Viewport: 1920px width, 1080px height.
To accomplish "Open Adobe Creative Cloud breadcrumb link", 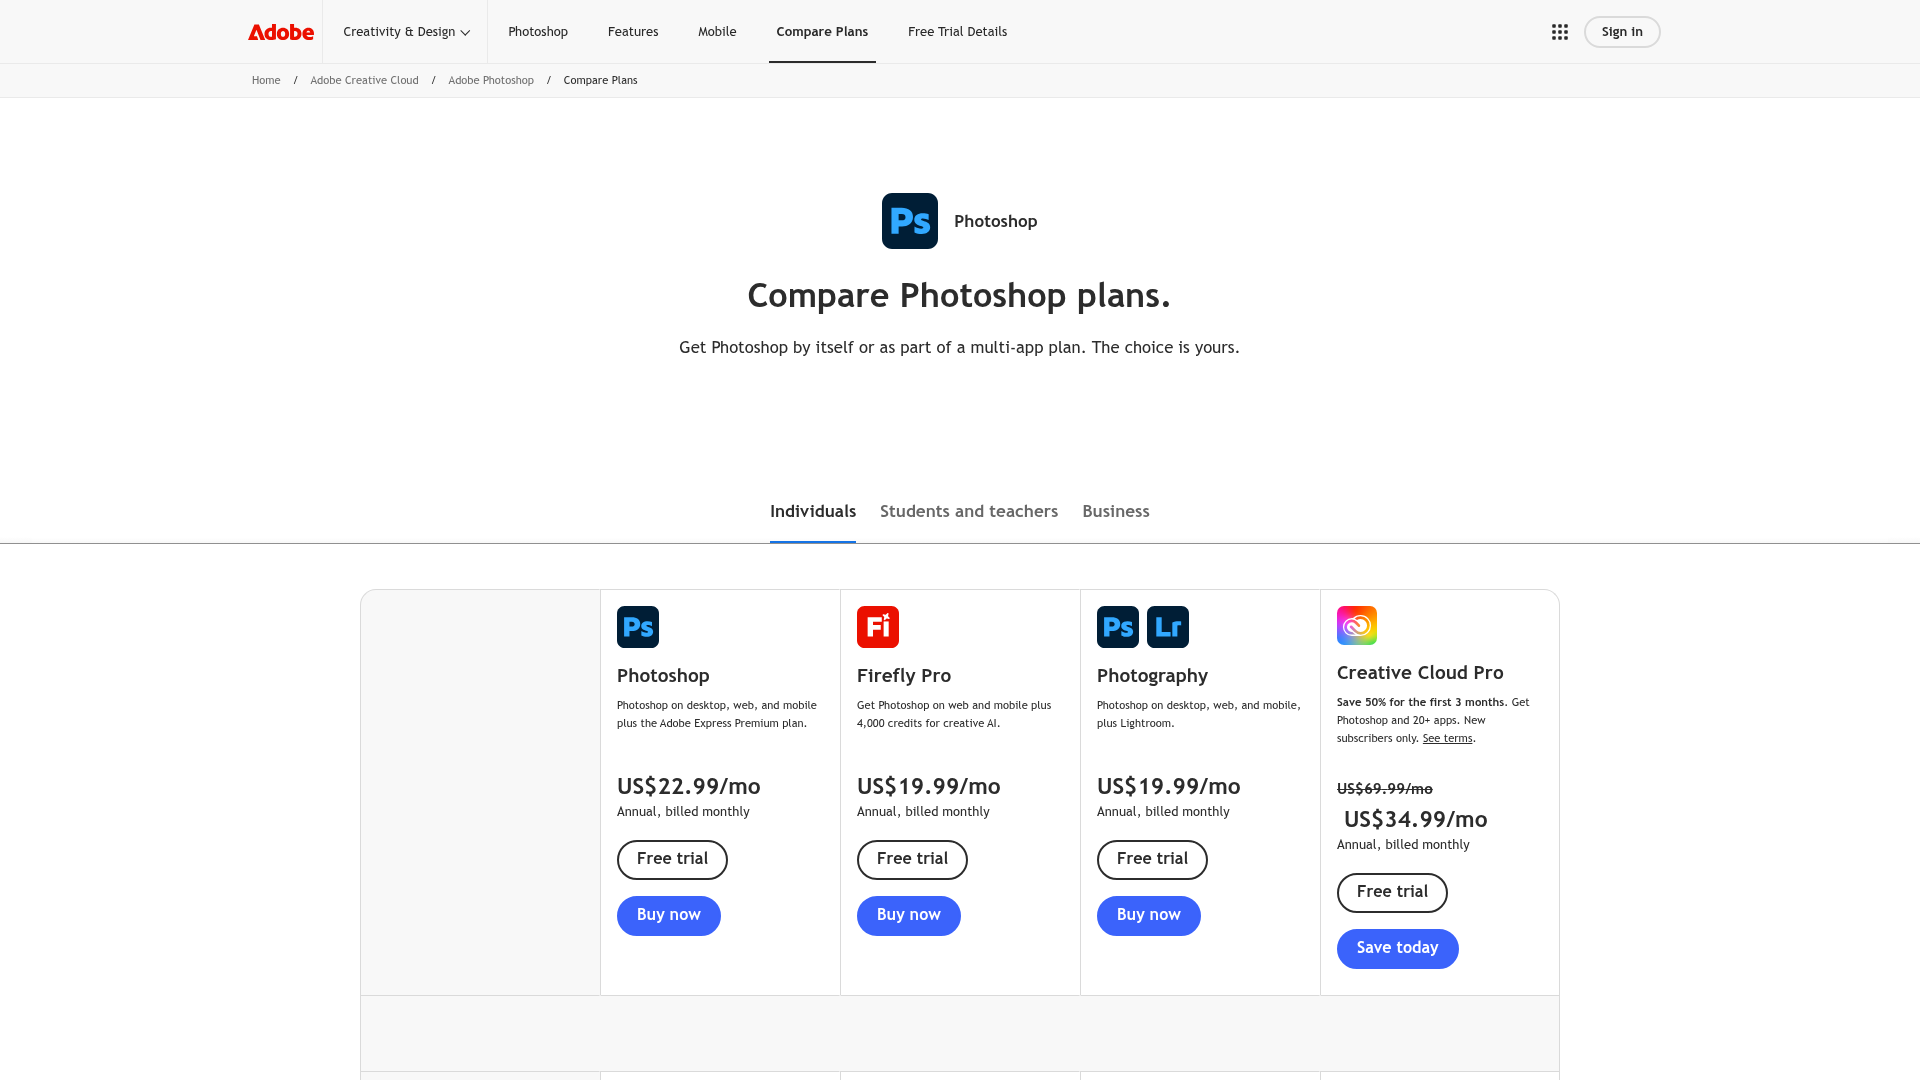I will [x=364, y=80].
